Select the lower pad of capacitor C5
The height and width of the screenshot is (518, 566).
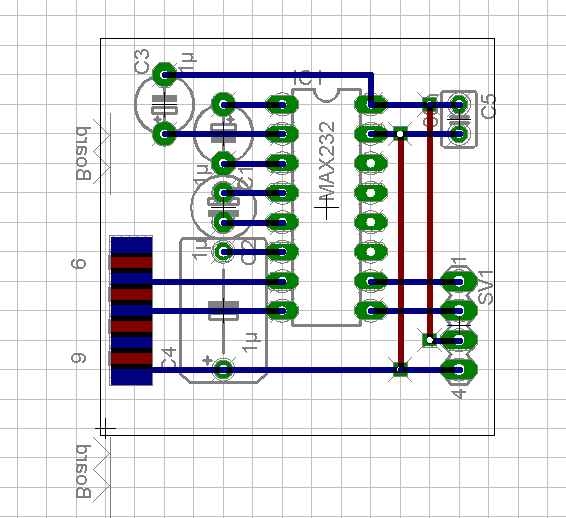(x=459, y=134)
